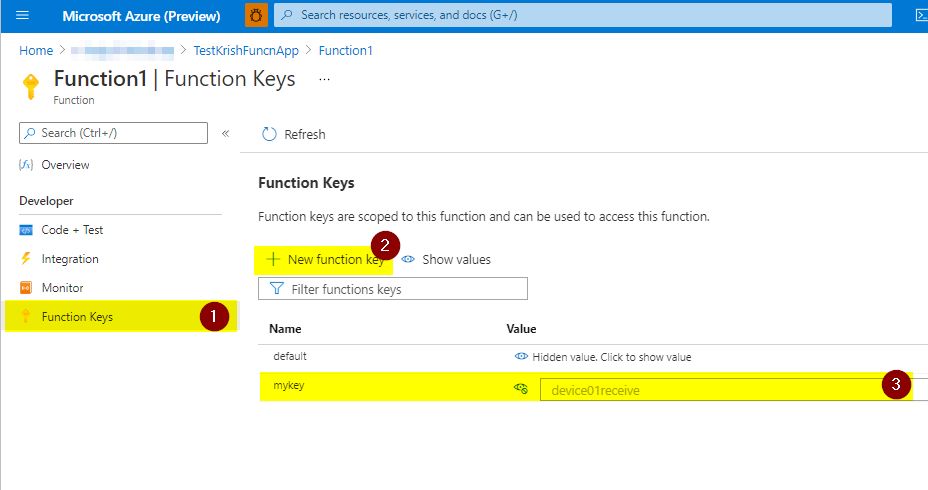Click New function key button
This screenshot has height=490, width=928.
click(x=324, y=260)
